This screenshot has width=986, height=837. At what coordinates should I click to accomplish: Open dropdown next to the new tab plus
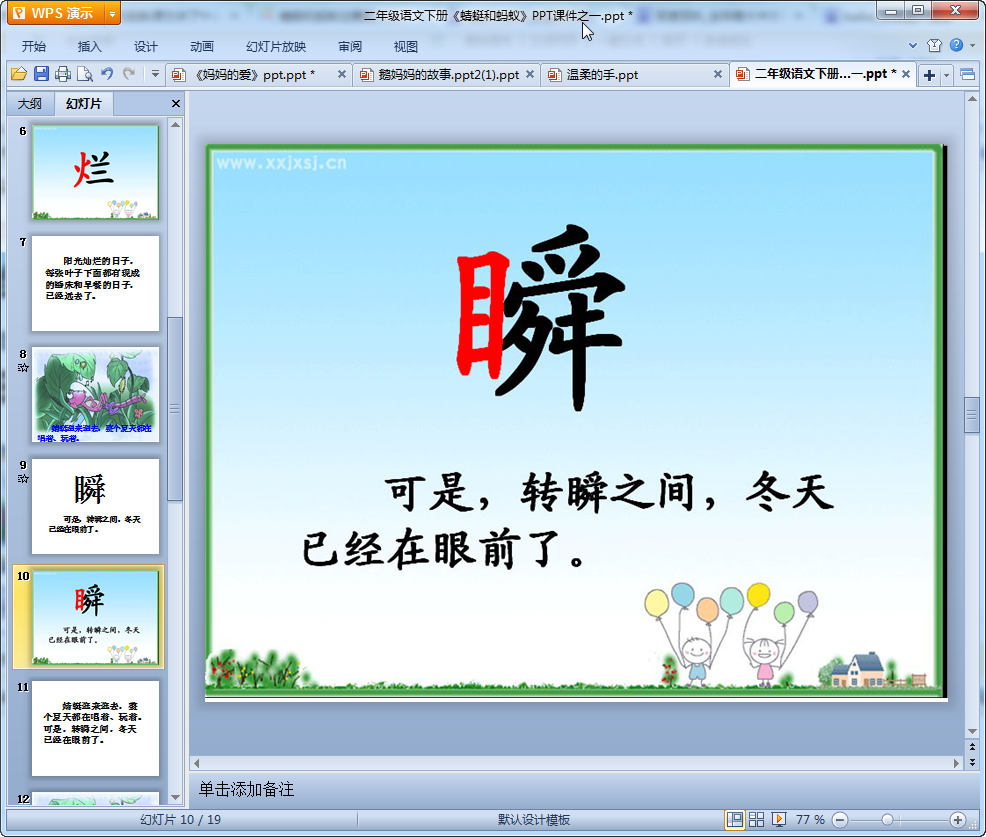[946, 75]
